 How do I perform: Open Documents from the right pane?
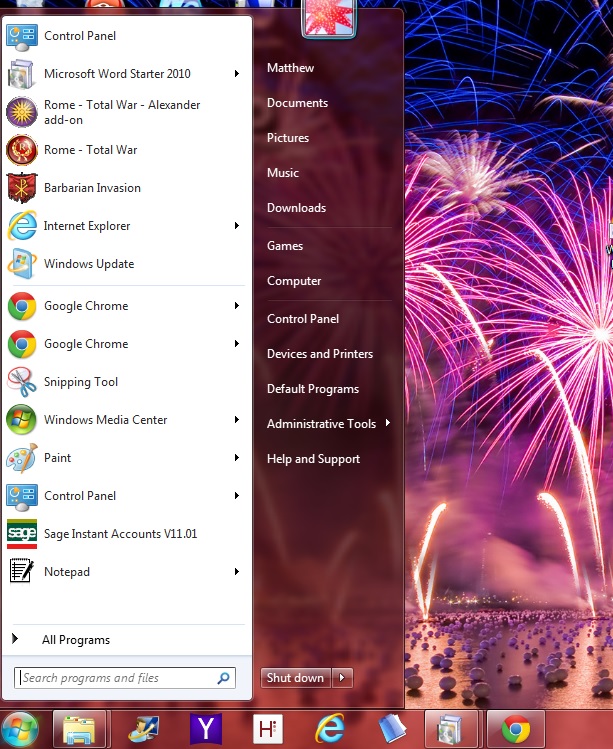297,103
